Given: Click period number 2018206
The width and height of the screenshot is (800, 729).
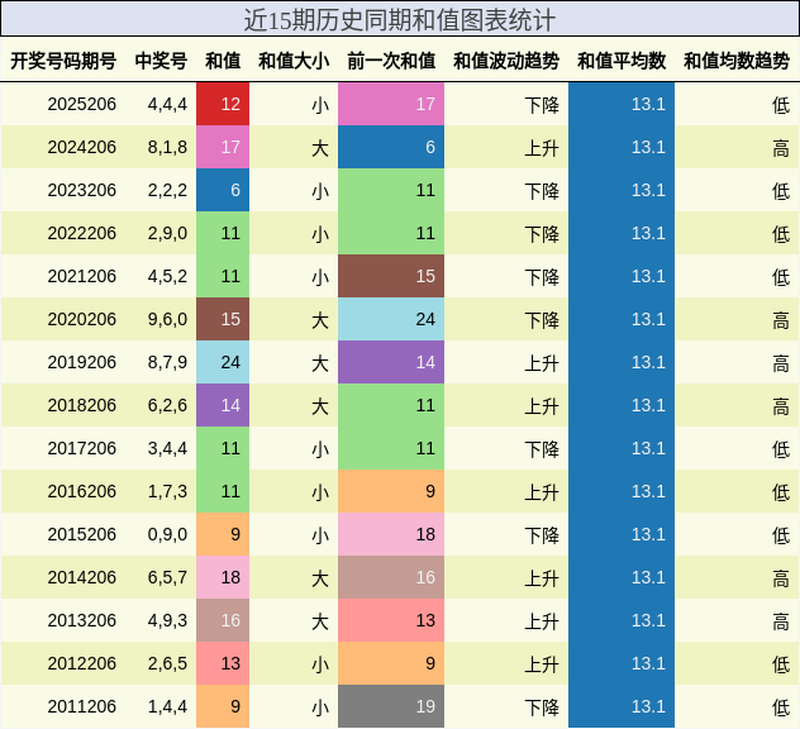Looking at the screenshot, I should 82,405.
